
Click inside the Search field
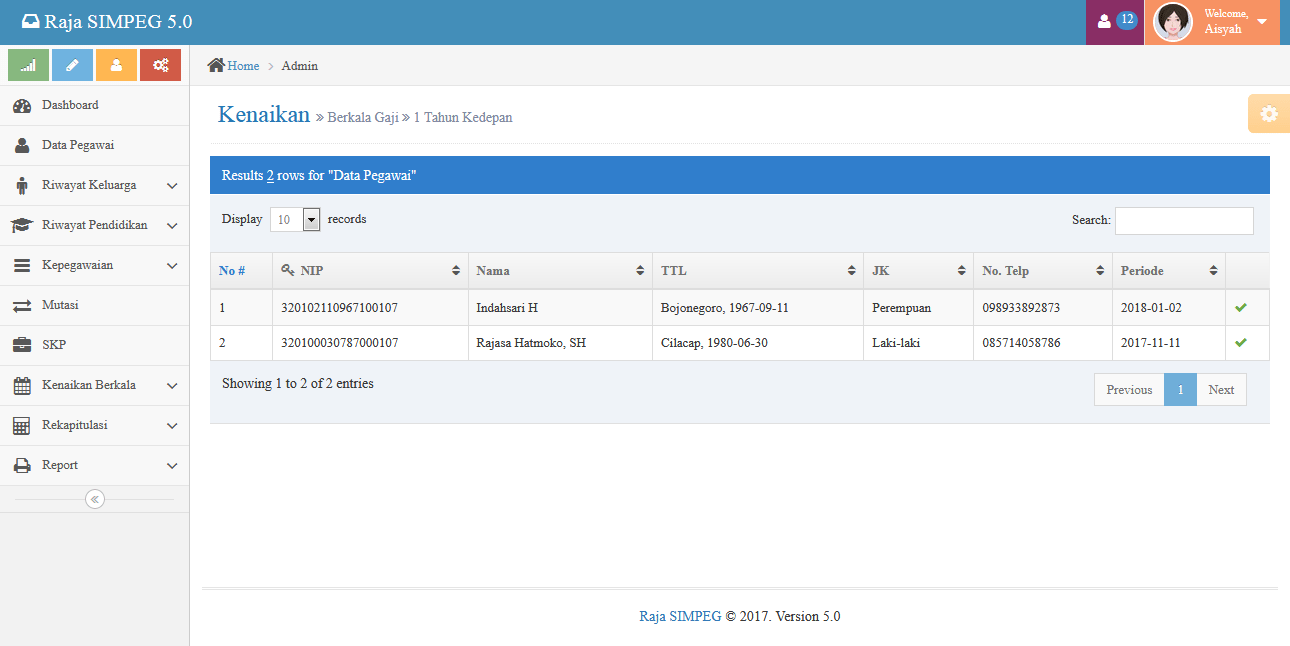coord(1183,220)
